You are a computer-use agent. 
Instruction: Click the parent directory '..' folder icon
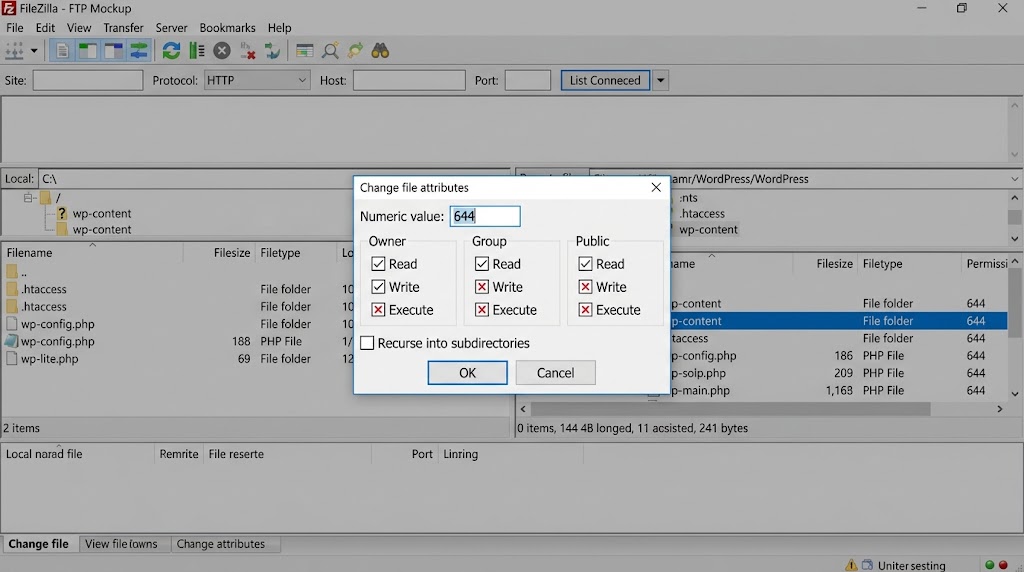tap(12, 272)
